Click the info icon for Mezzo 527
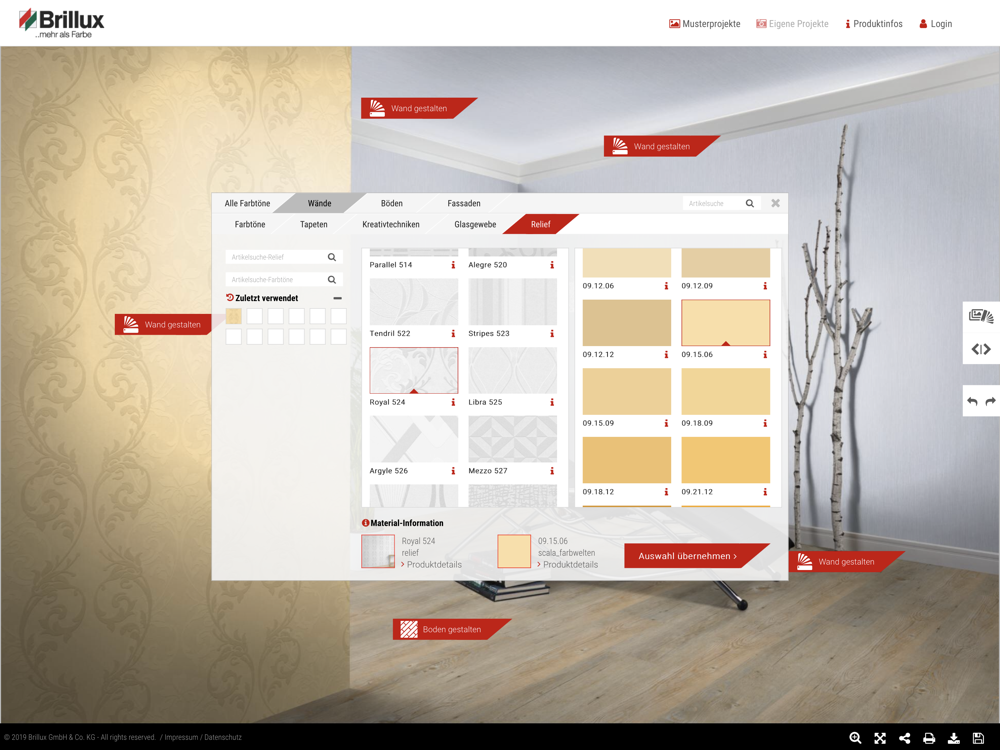The height and width of the screenshot is (750, 1000). 552,471
